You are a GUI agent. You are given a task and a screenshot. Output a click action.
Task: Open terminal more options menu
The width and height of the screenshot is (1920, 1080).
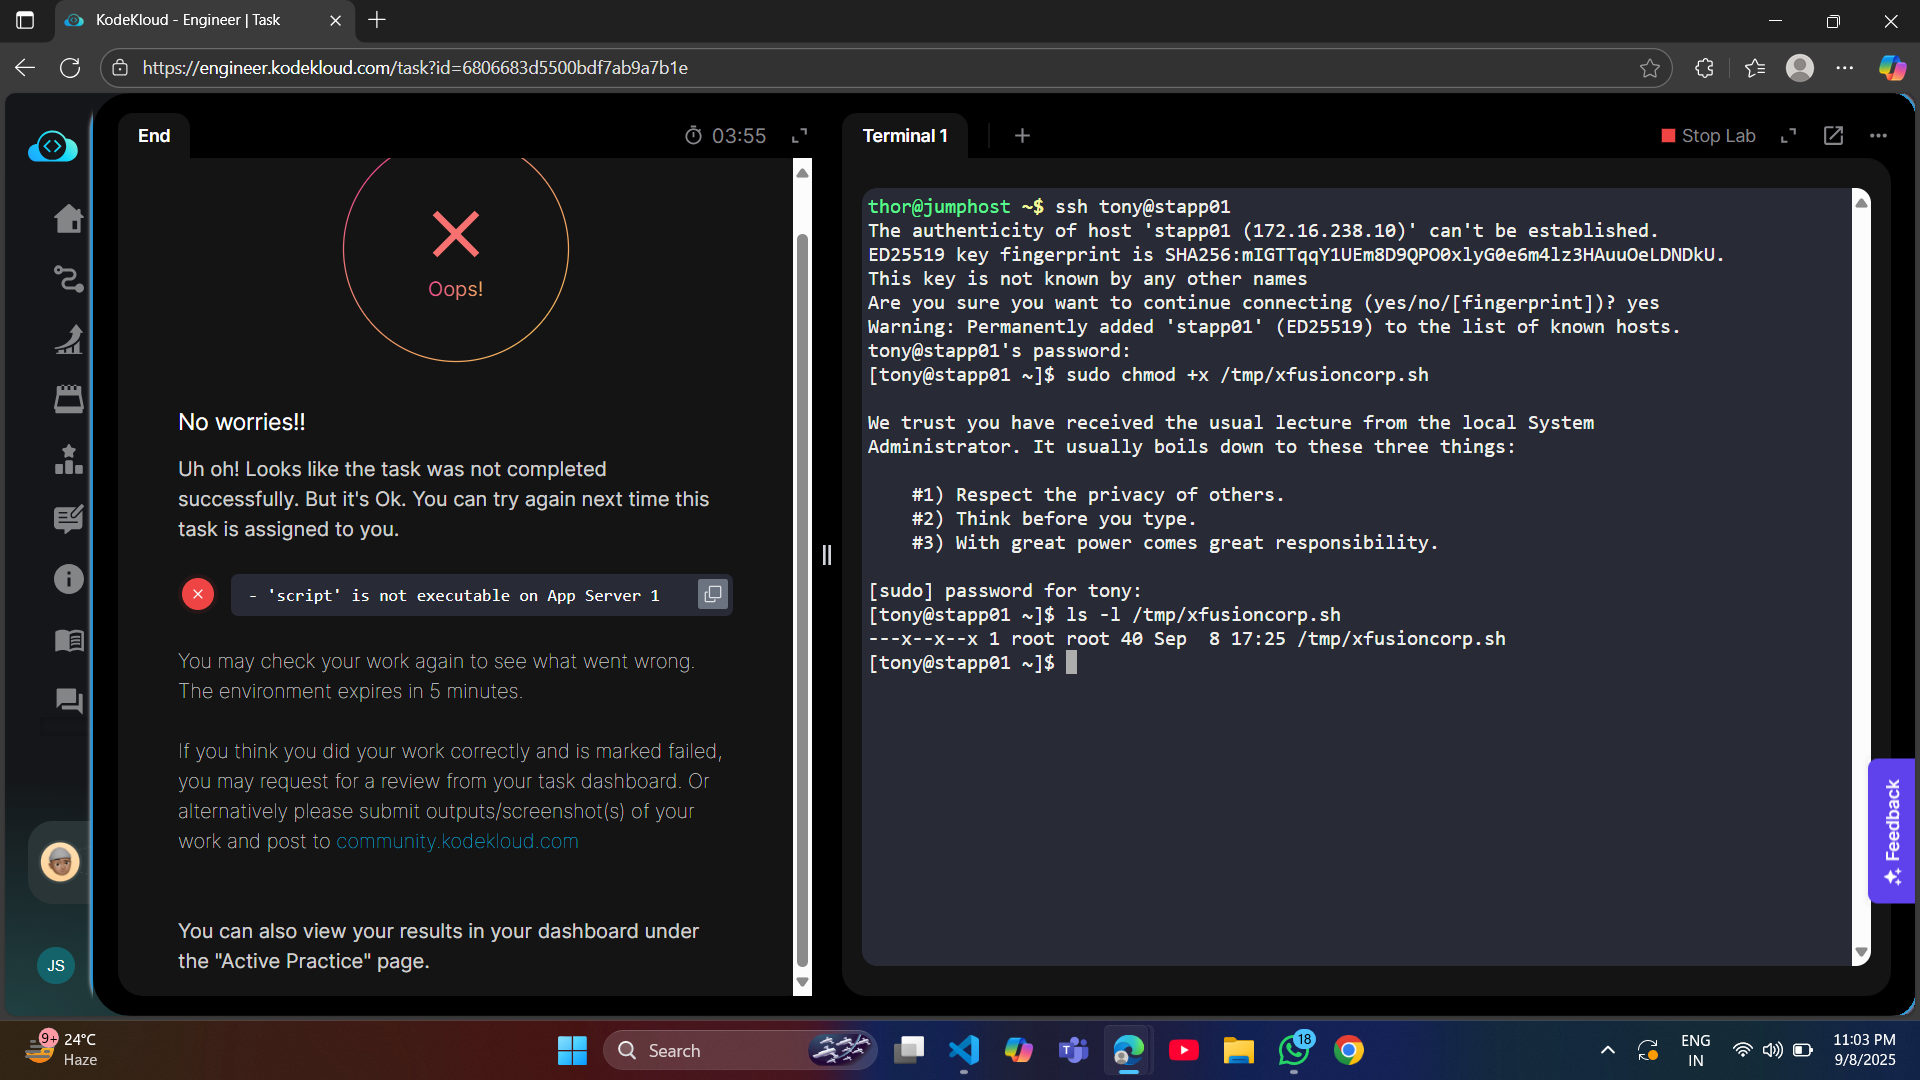pyautogui.click(x=1878, y=136)
